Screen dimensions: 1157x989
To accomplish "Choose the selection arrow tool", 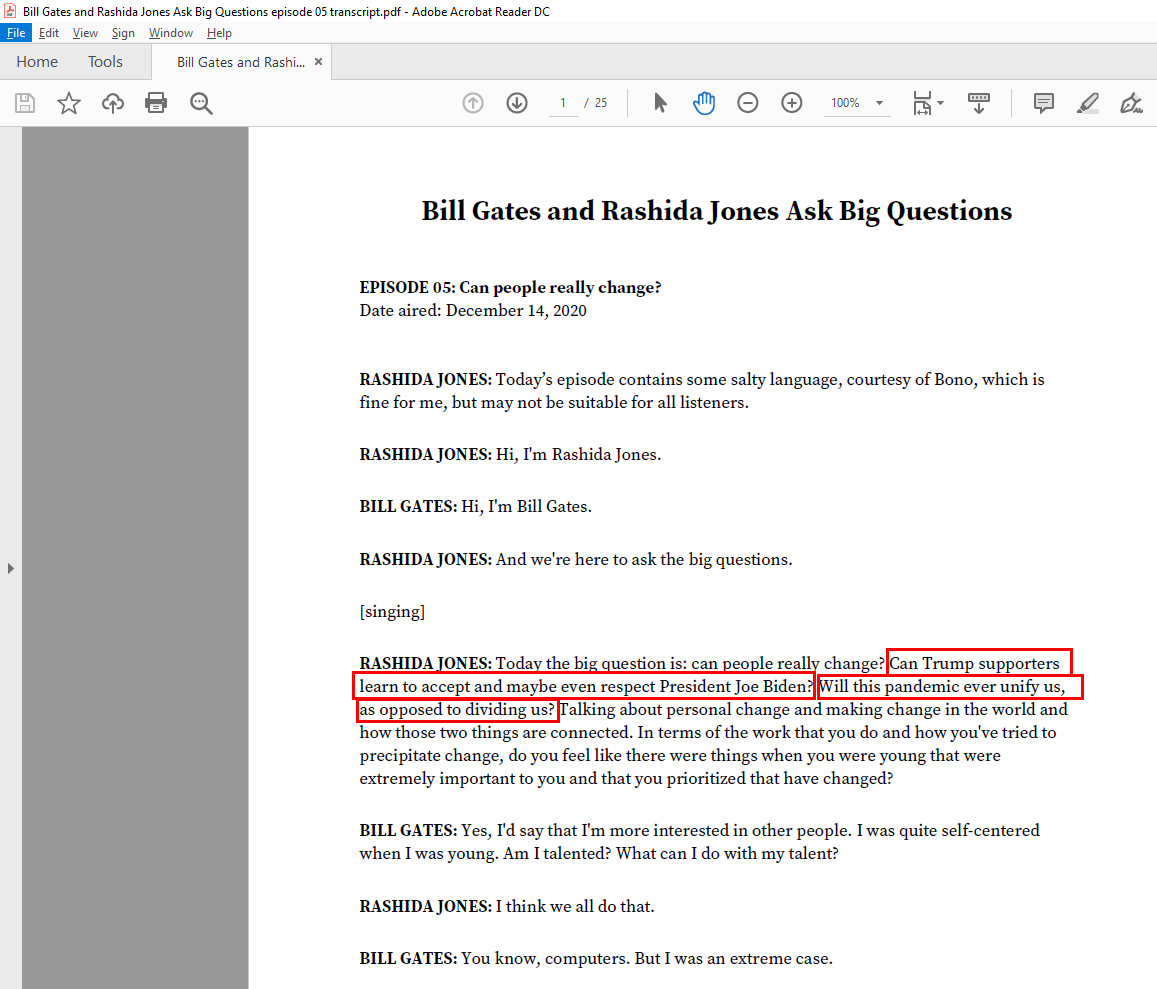I will 660,103.
